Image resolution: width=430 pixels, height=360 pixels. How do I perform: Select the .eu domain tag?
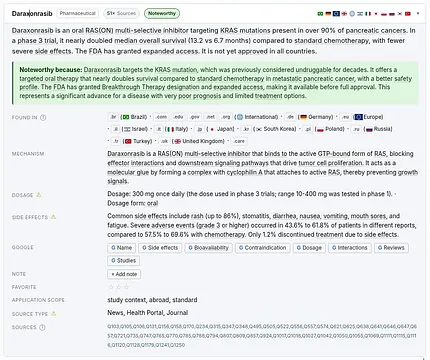click(346, 117)
